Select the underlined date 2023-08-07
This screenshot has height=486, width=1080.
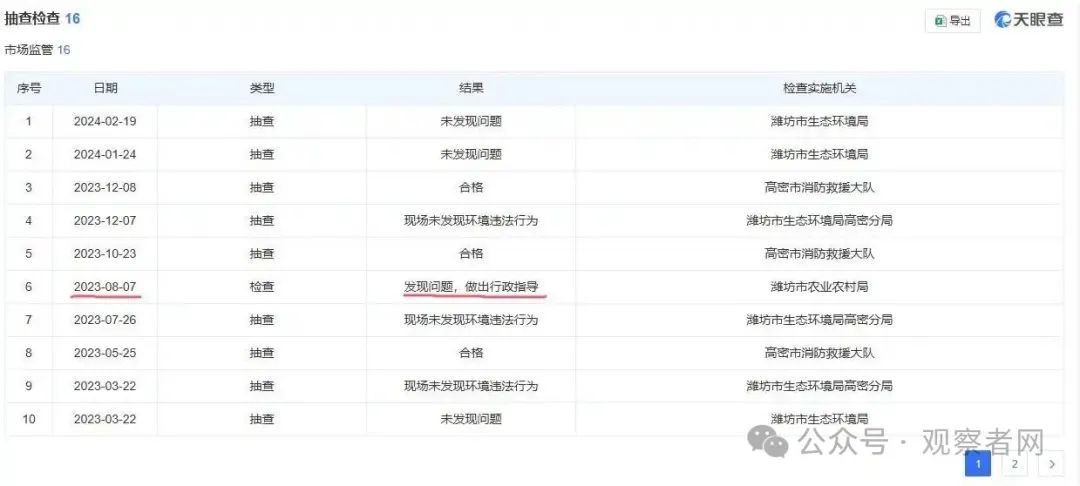[x=105, y=286]
